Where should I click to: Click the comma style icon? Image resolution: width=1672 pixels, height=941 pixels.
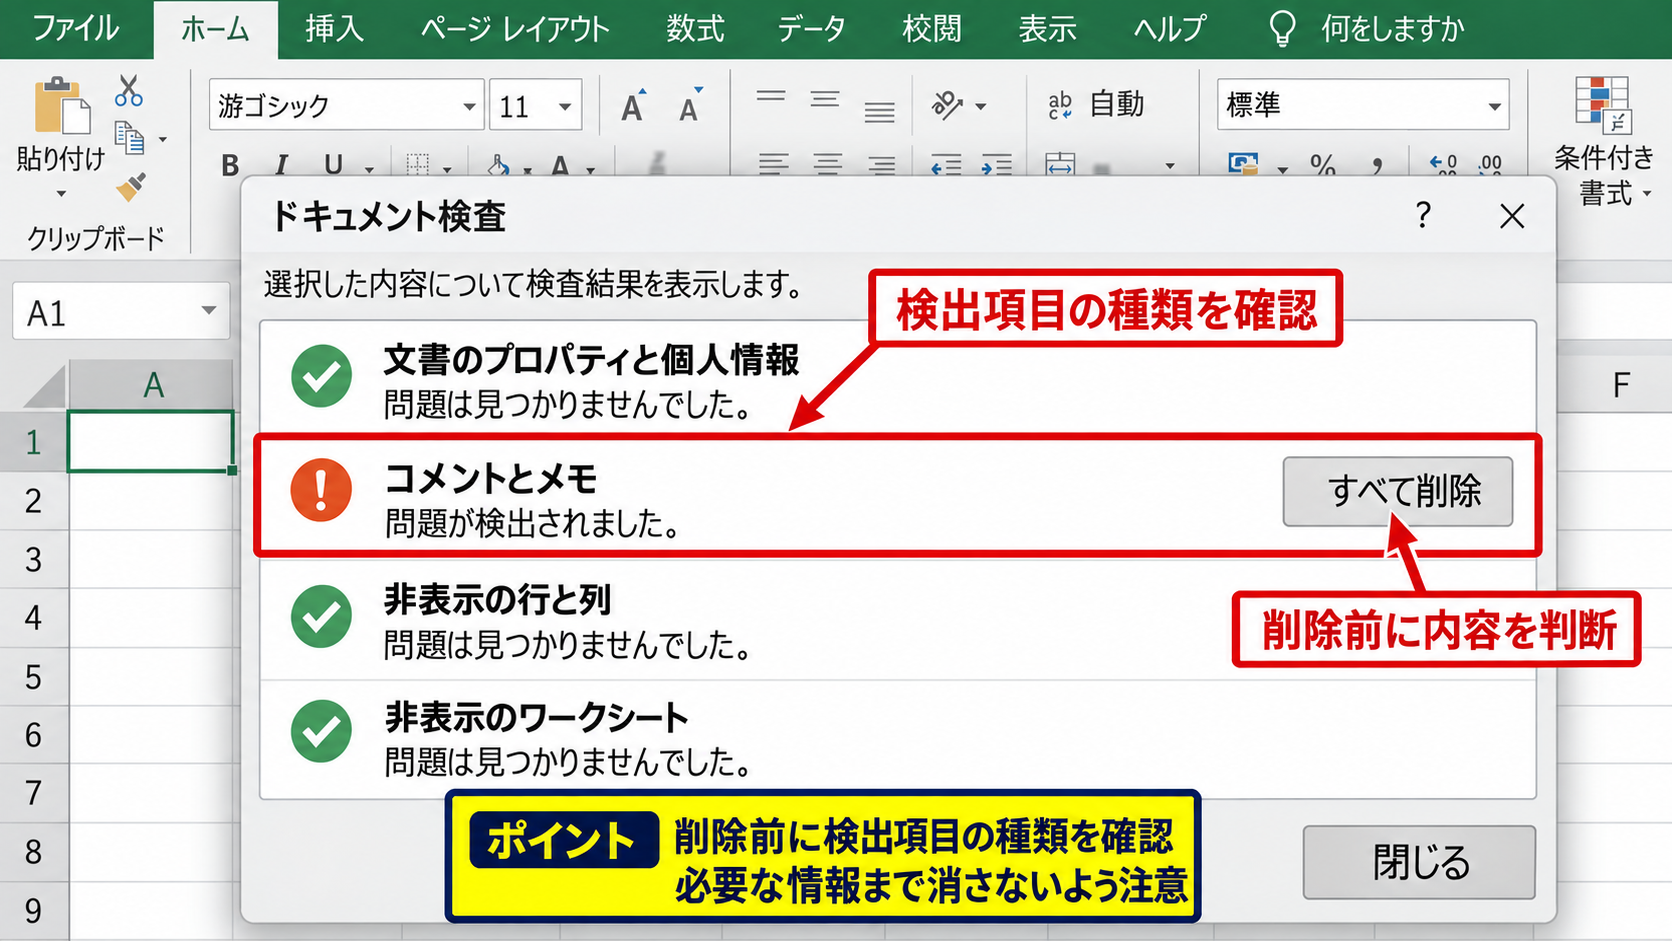pos(1377,164)
